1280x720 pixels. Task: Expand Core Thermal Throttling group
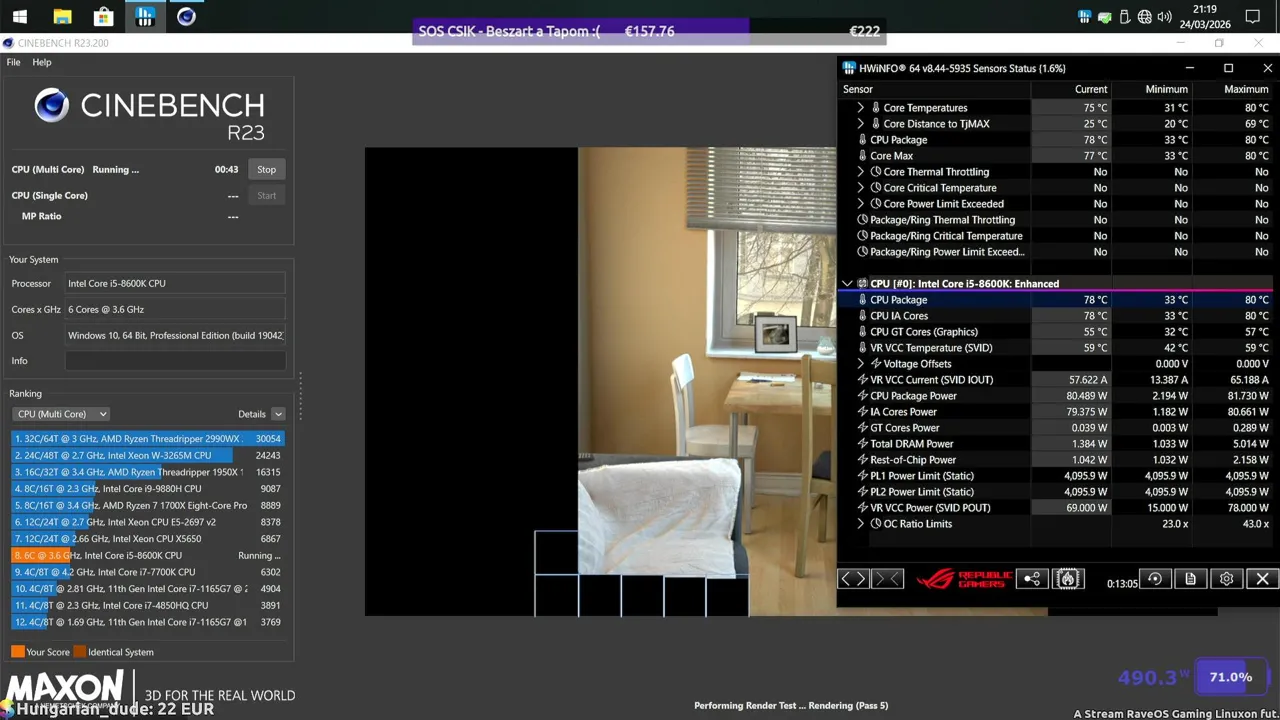click(x=860, y=172)
